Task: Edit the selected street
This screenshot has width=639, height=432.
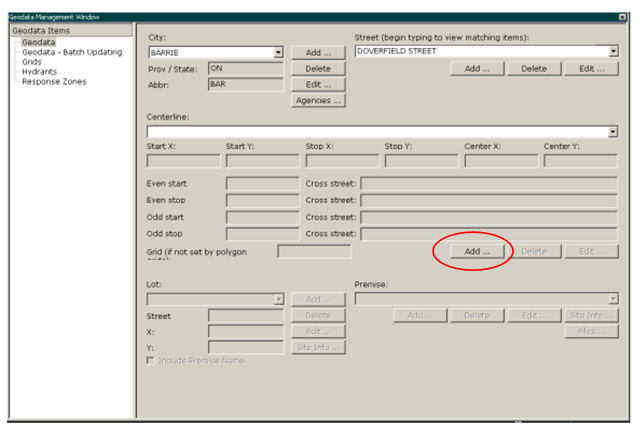Action: 591,69
